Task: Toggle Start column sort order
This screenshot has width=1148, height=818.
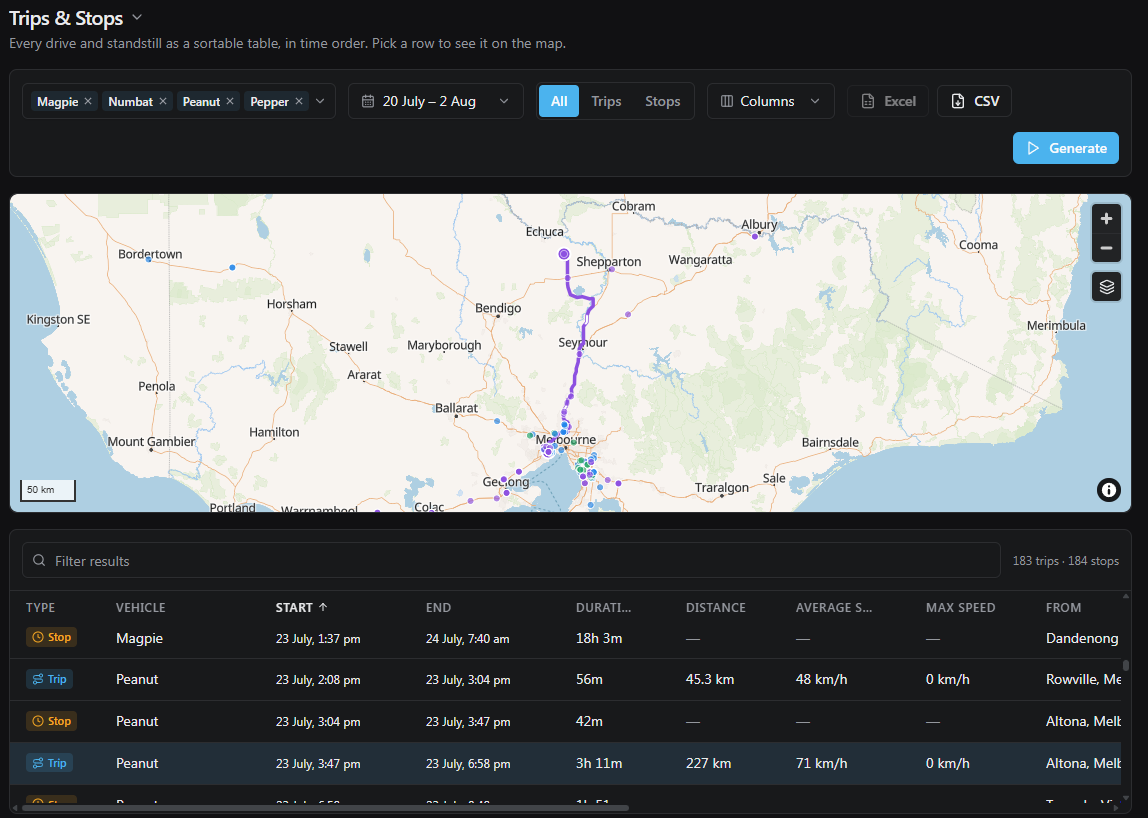Action: tap(302, 607)
